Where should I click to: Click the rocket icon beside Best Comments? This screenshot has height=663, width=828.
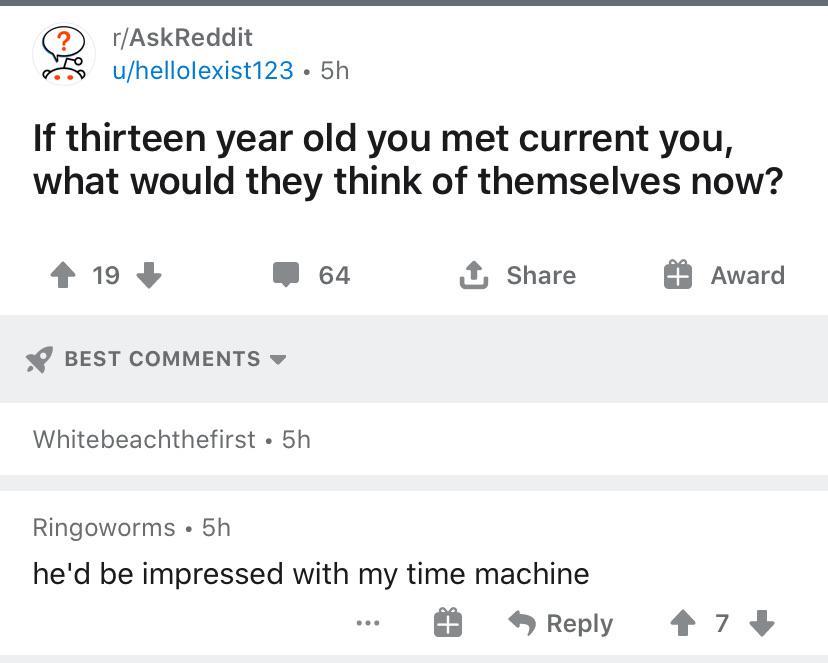39,359
